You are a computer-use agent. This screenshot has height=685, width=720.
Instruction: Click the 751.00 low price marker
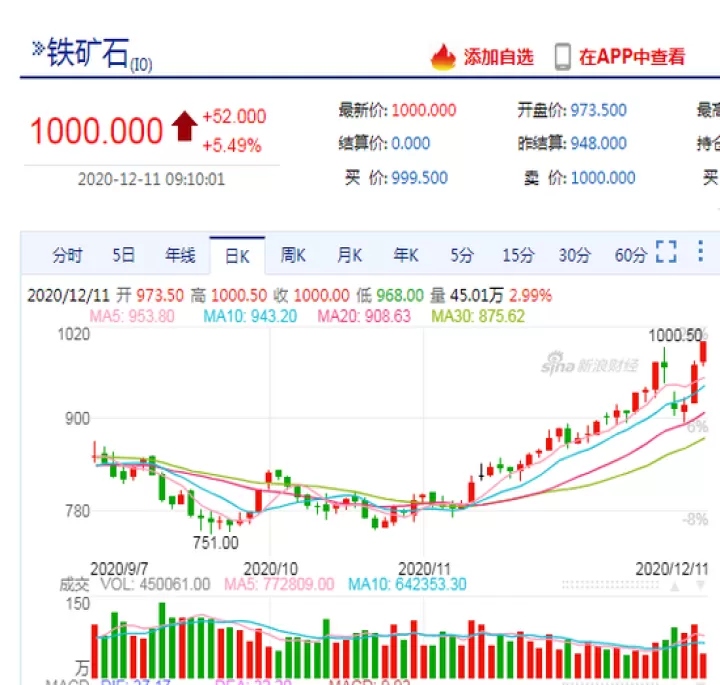pos(215,543)
